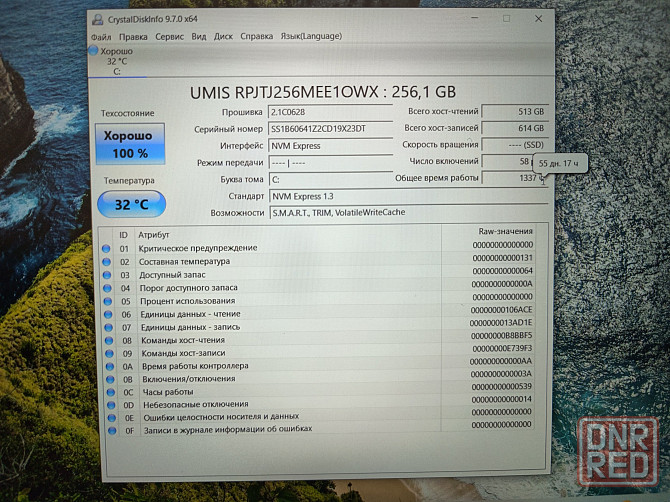Click the rotation rate value ---- (SSD)

point(515,145)
